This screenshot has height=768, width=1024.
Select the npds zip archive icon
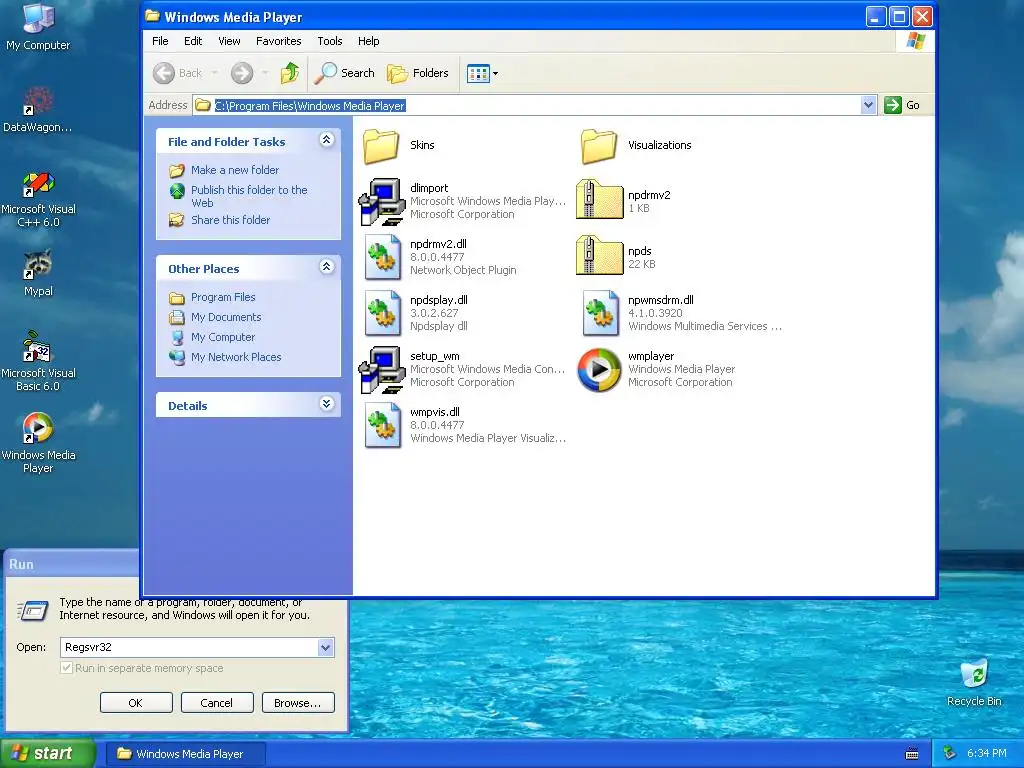(x=600, y=256)
